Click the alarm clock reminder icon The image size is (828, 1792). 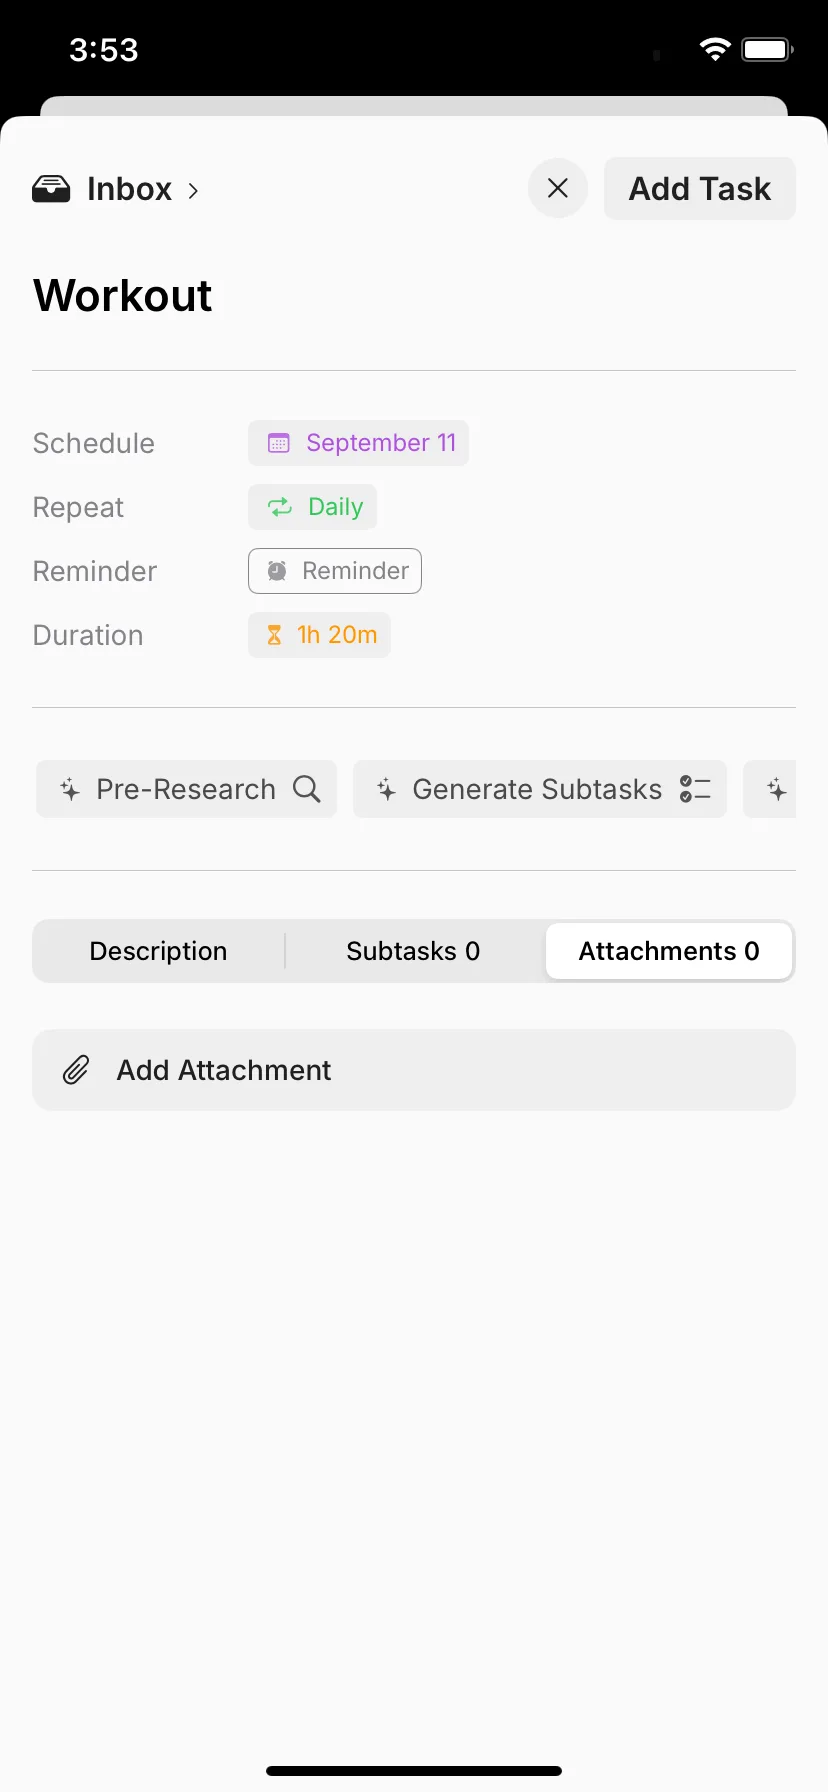[277, 571]
